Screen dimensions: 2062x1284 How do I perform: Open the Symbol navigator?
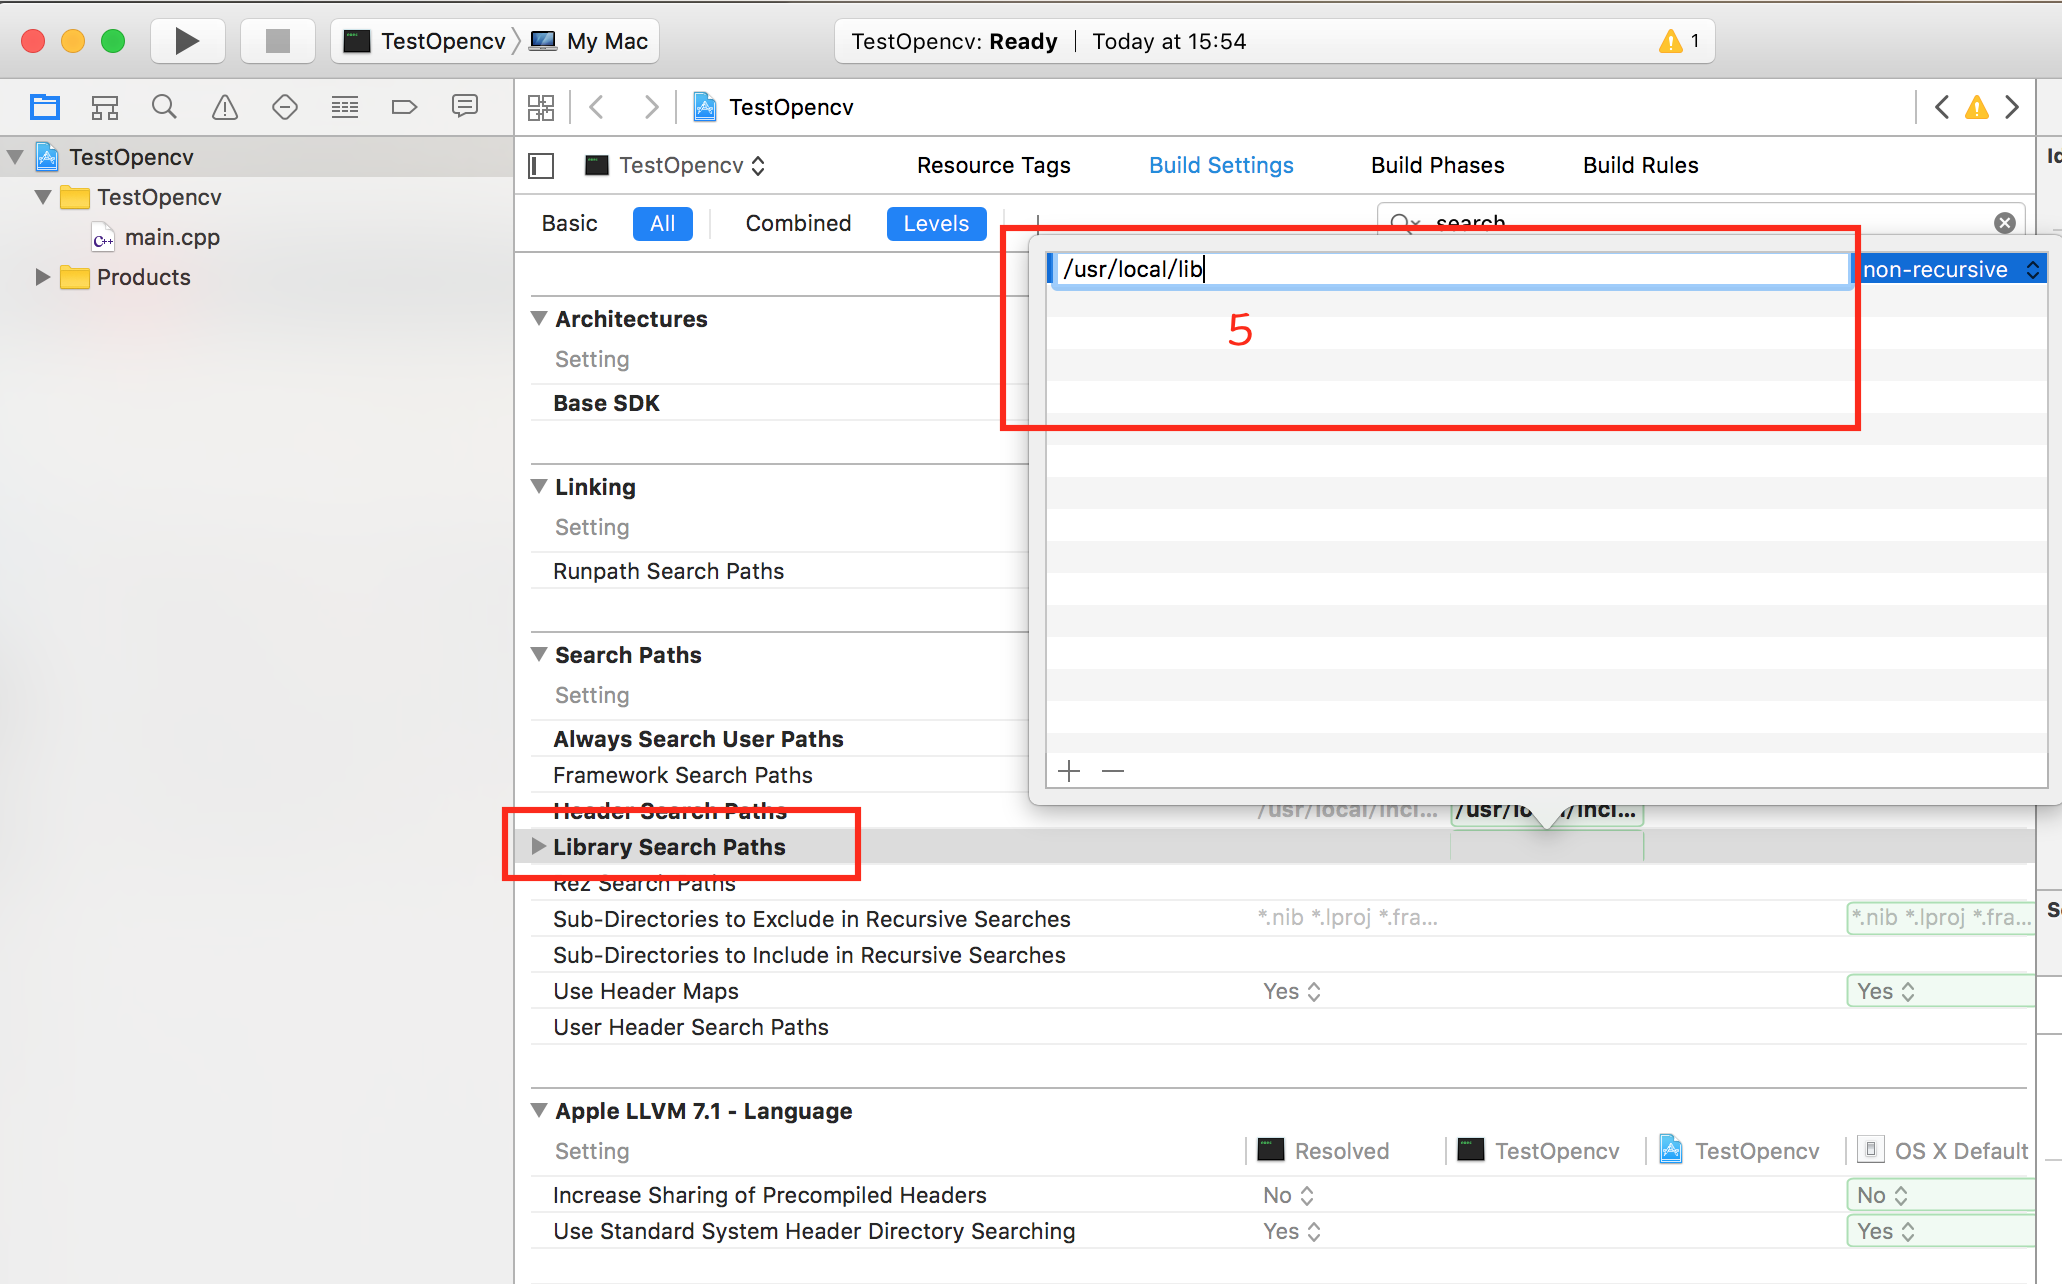[x=105, y=107]
